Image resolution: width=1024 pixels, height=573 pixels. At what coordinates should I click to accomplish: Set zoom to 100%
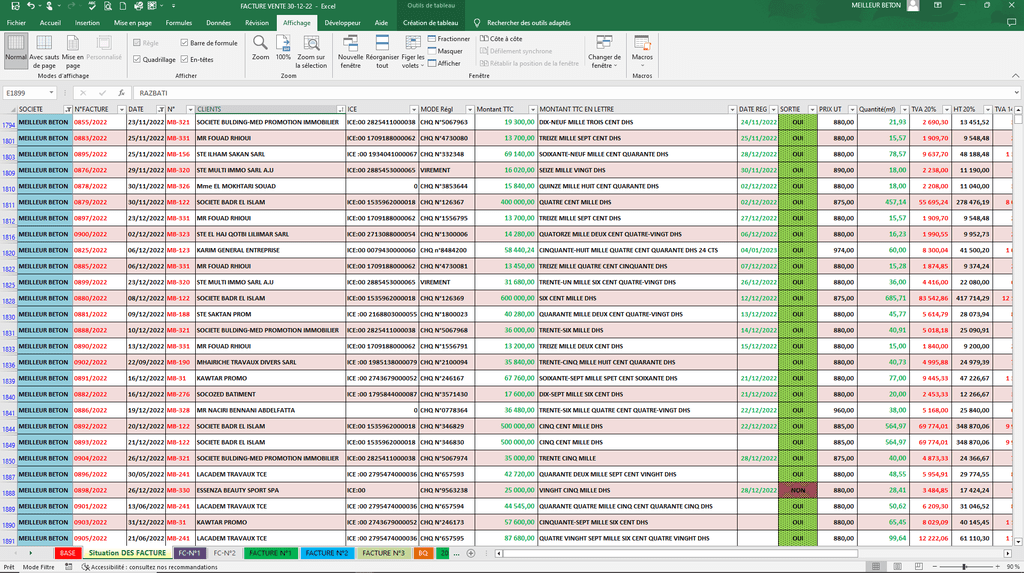pos(283,48)
